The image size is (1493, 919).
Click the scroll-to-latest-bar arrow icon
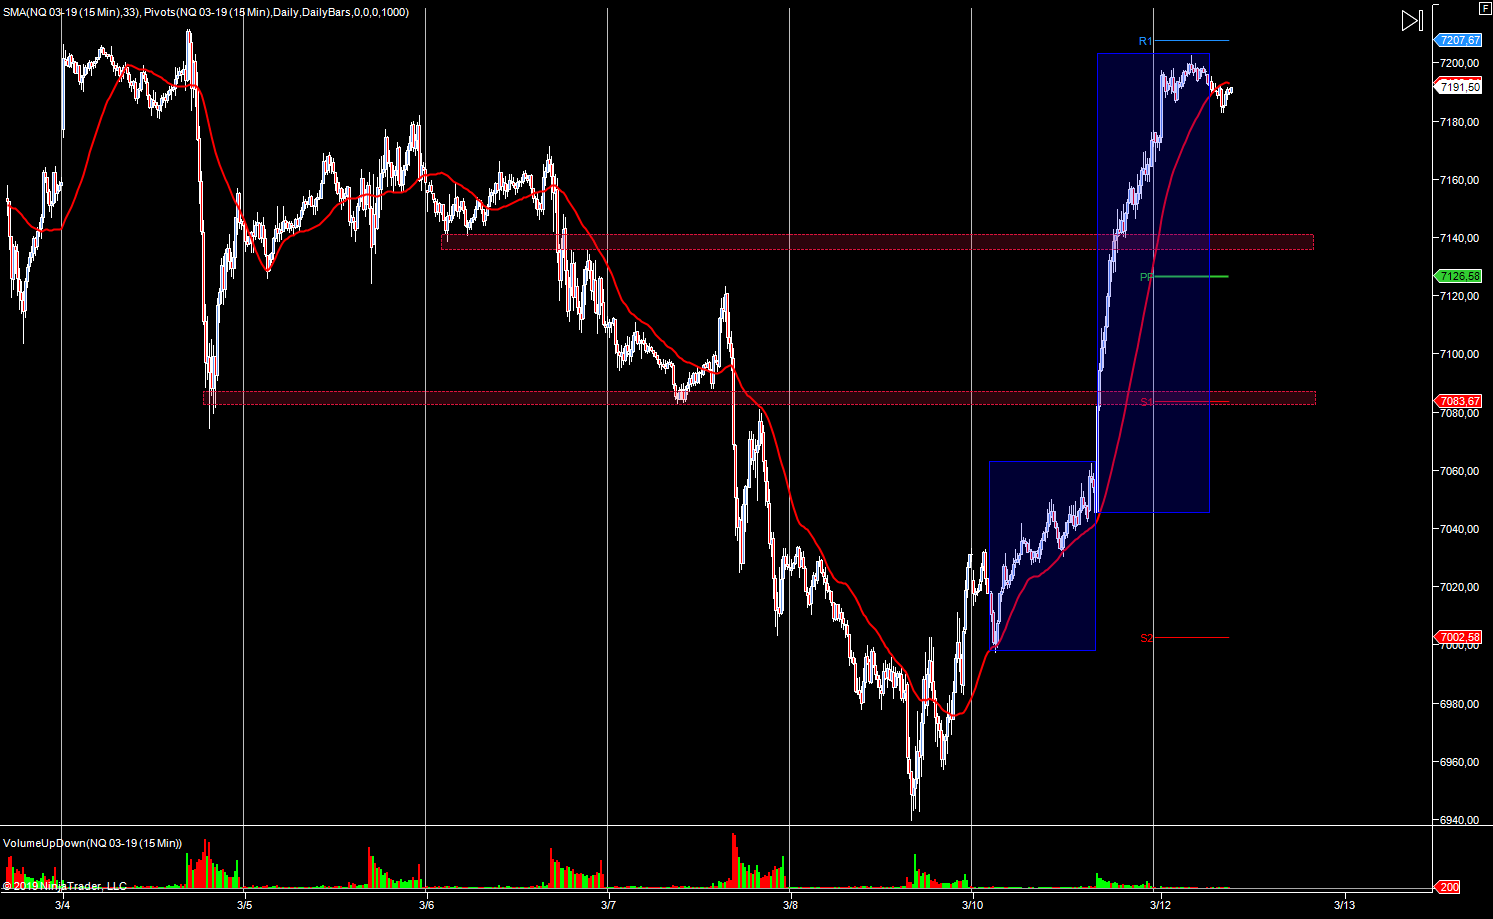(x=1411, y=21)
